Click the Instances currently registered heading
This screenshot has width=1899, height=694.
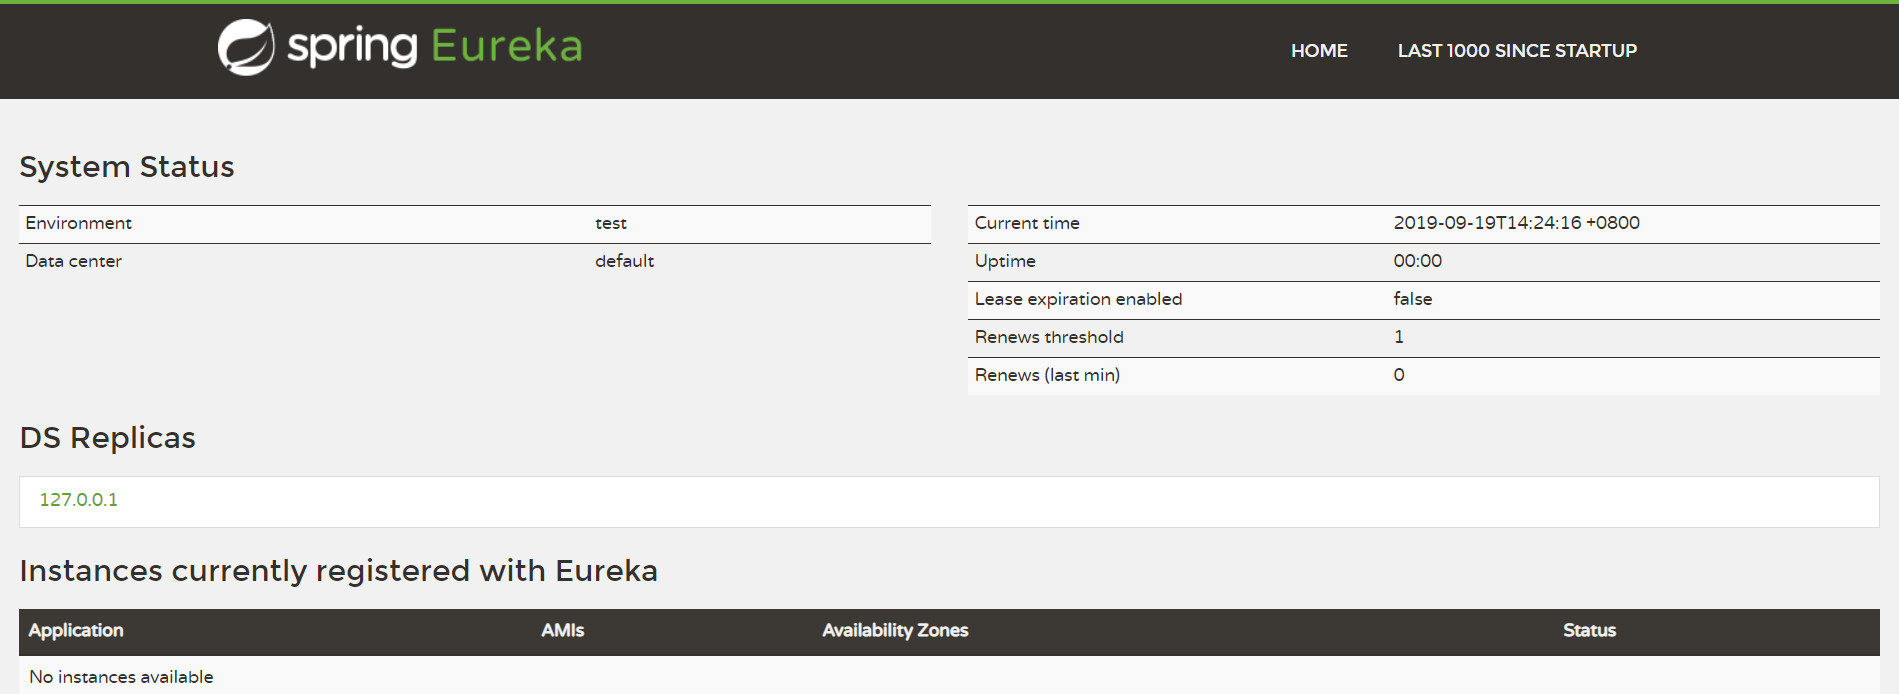[x=338, y=571]
